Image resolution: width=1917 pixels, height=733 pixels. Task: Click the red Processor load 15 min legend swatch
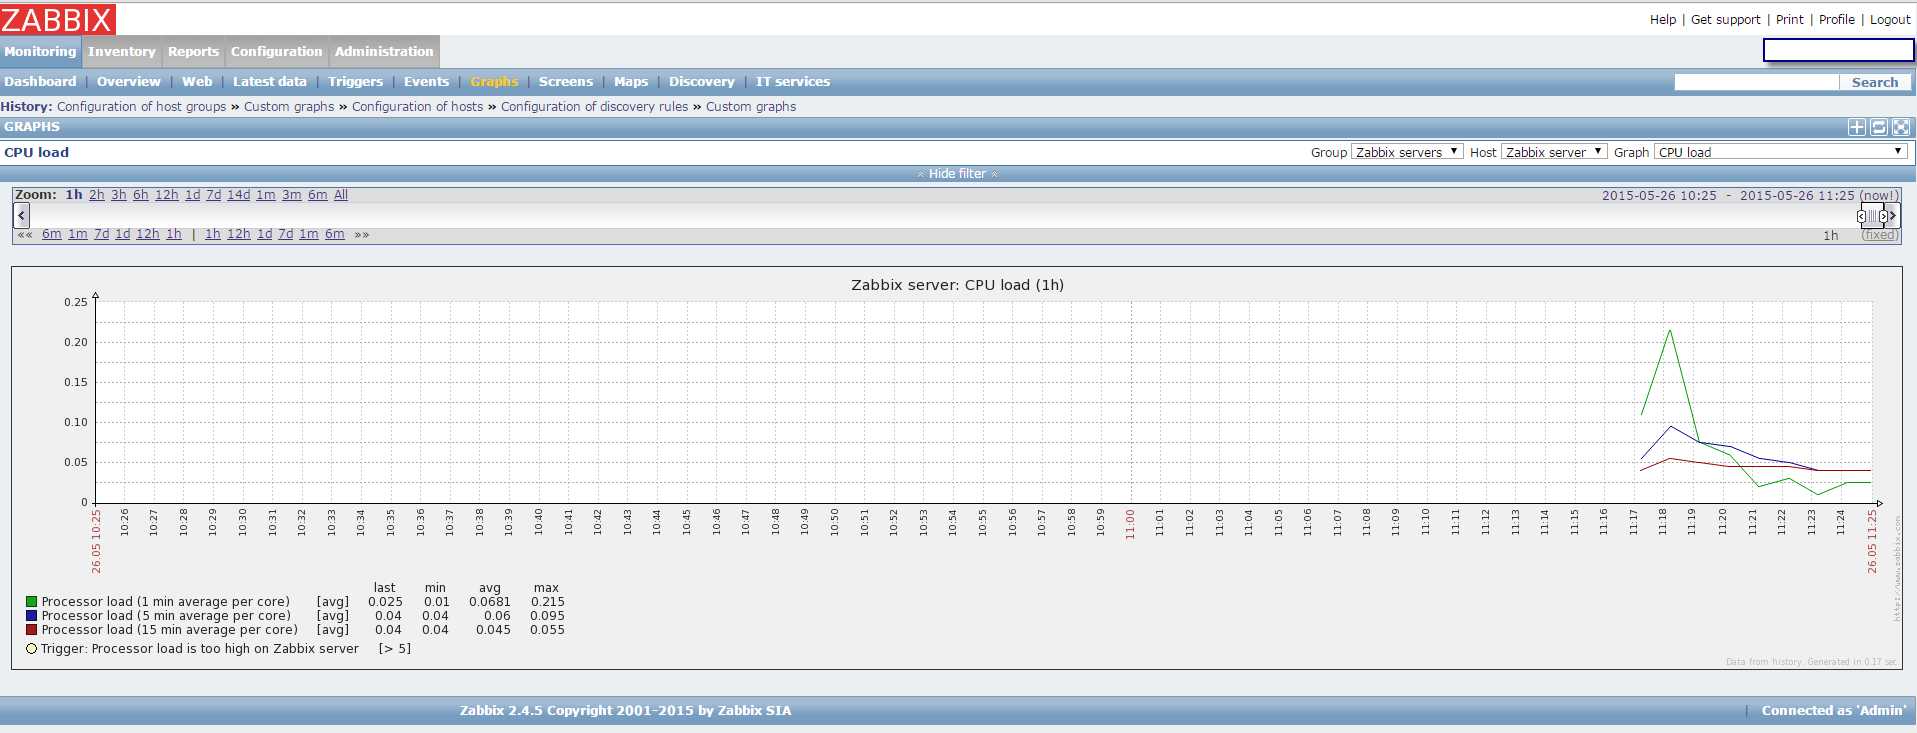tap(31, 630)
